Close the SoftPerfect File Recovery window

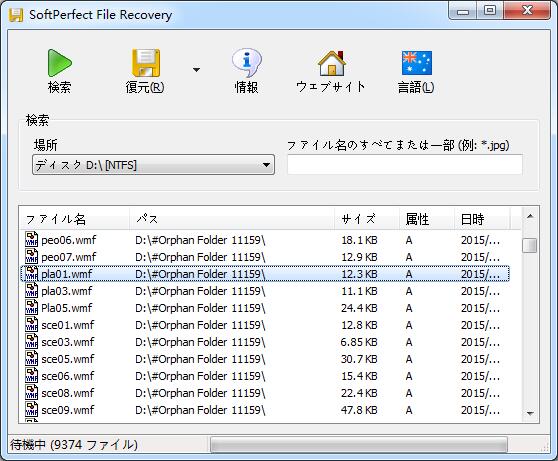click(527, 11)
